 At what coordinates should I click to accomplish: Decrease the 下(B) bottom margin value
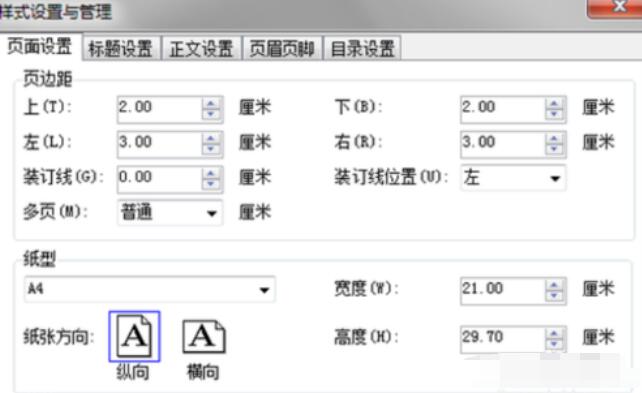[x=554, y=115]
